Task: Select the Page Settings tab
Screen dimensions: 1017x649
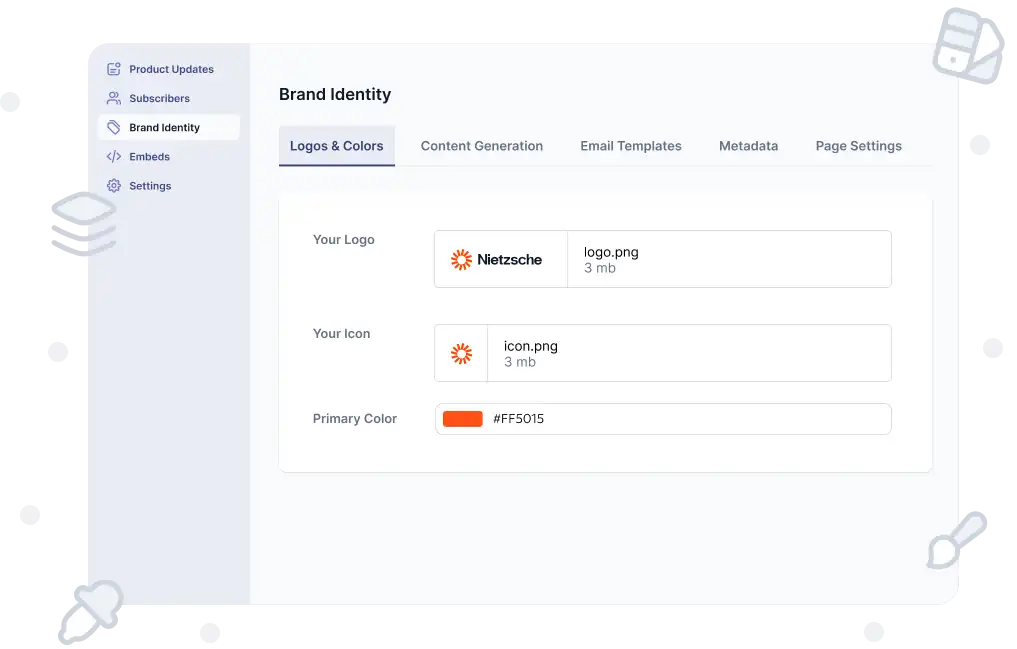Action: point(858,146)
